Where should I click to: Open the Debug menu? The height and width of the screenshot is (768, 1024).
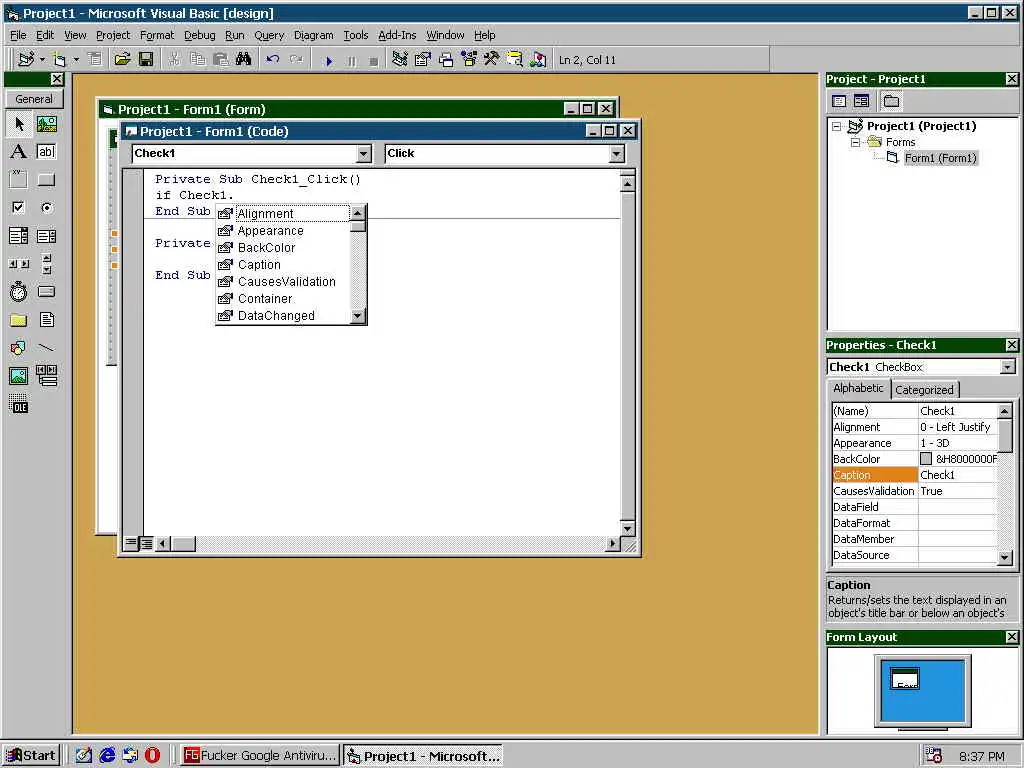tap(199, 35)
